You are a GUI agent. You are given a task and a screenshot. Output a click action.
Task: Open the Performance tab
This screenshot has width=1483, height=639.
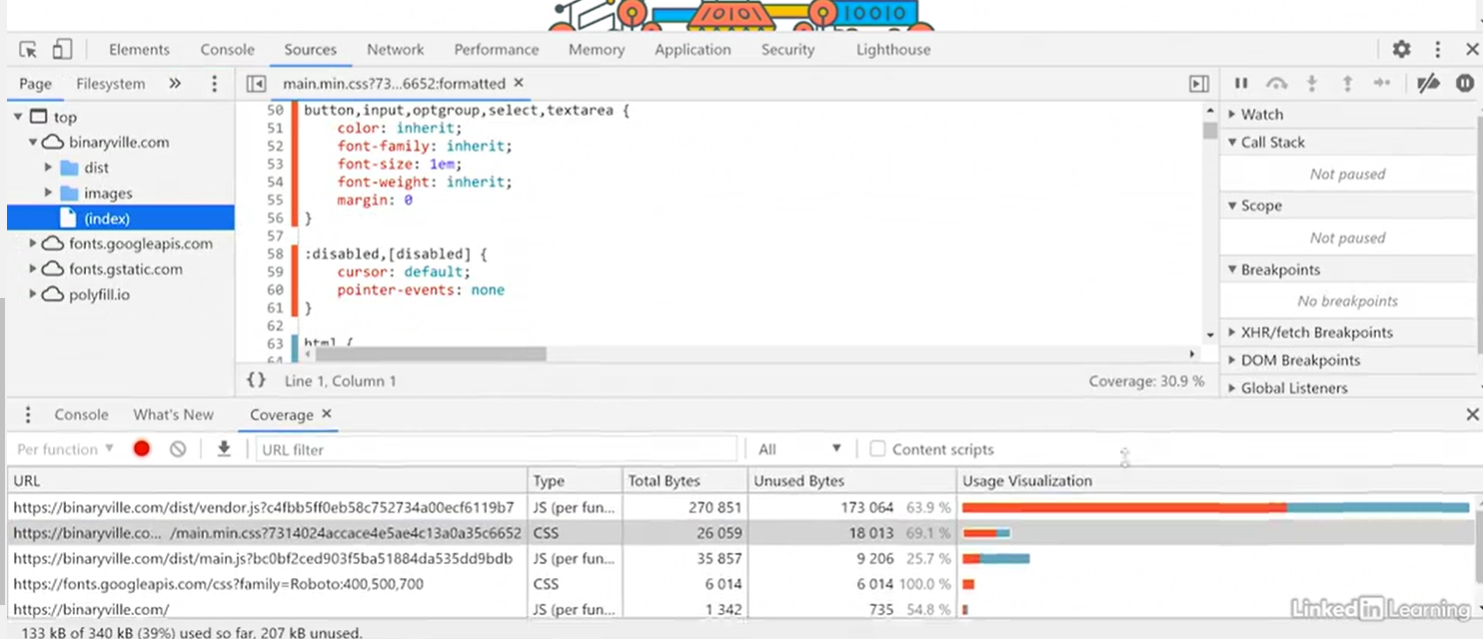496,49
